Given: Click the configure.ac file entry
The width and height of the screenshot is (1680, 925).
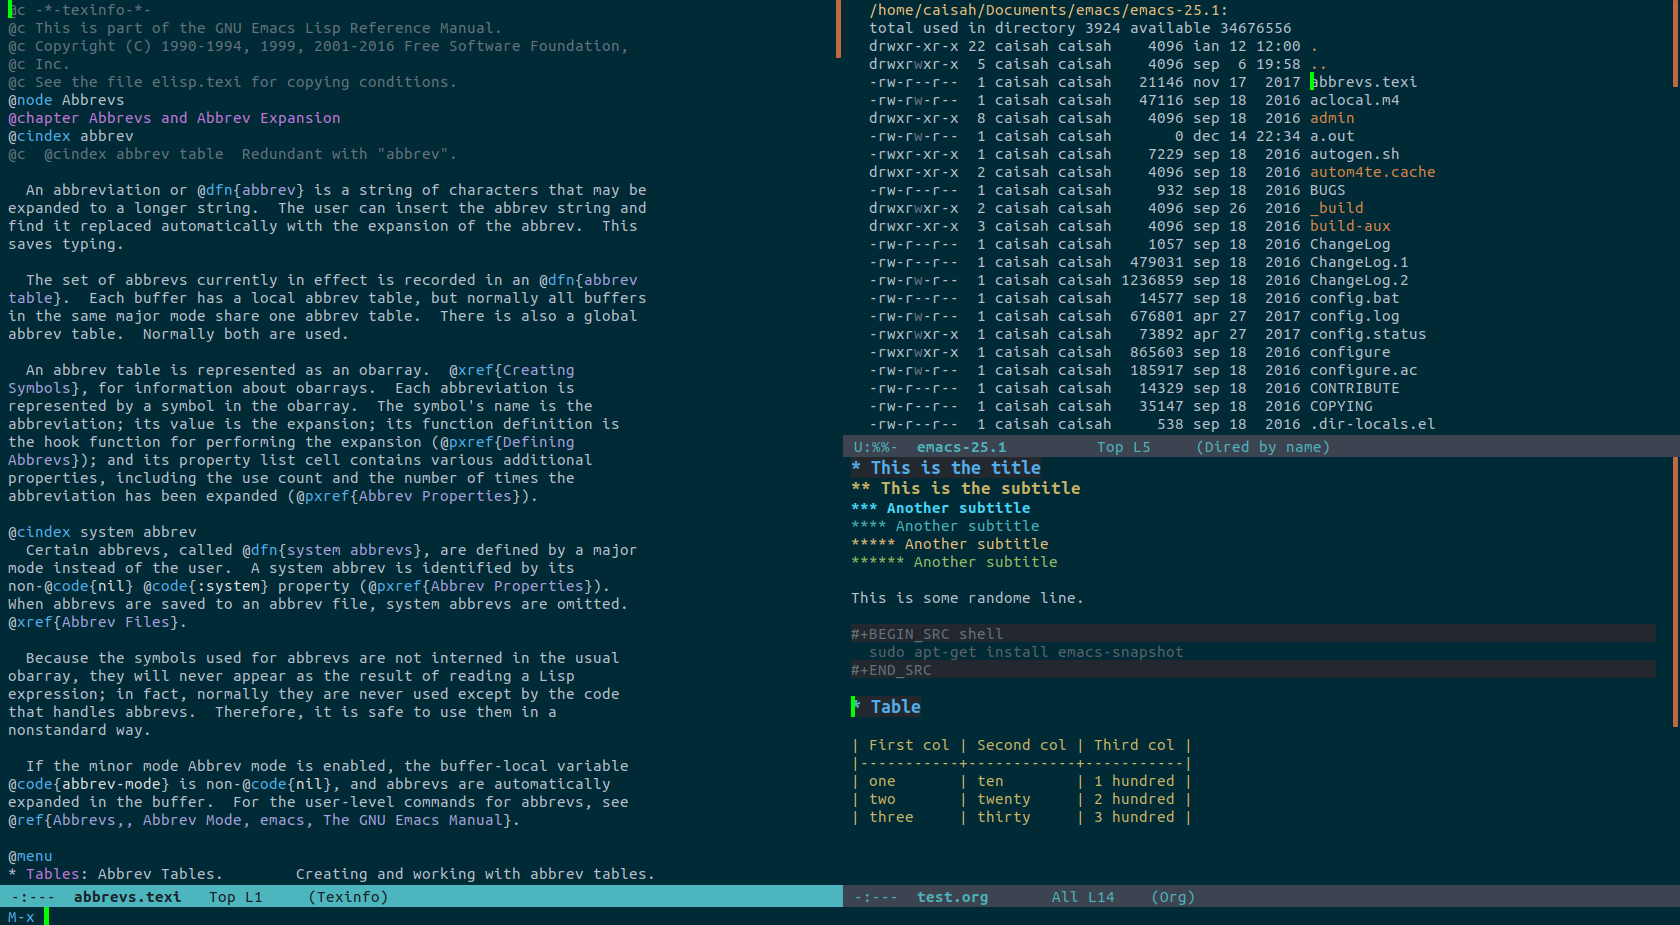Looking at the screenshot, I should pos(1364,370).
